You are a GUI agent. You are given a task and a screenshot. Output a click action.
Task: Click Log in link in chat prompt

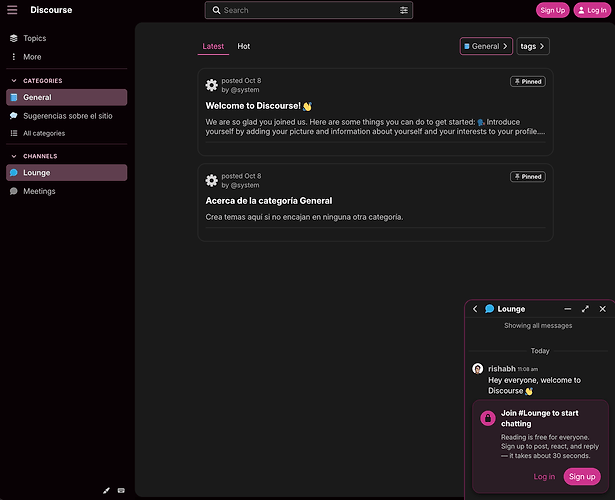(544, 476)
